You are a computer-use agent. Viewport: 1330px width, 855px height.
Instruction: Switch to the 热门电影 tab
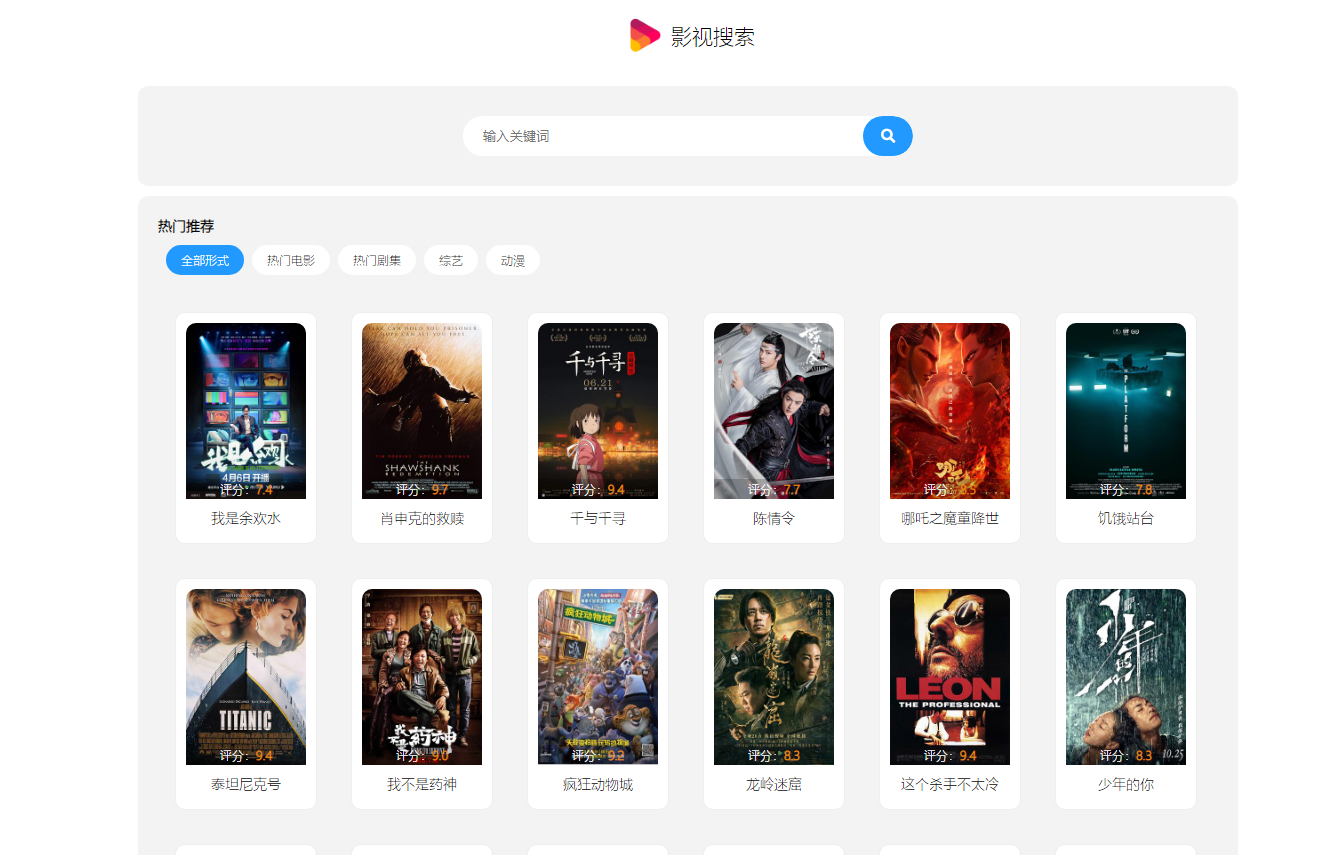click(x=291, y=260)
